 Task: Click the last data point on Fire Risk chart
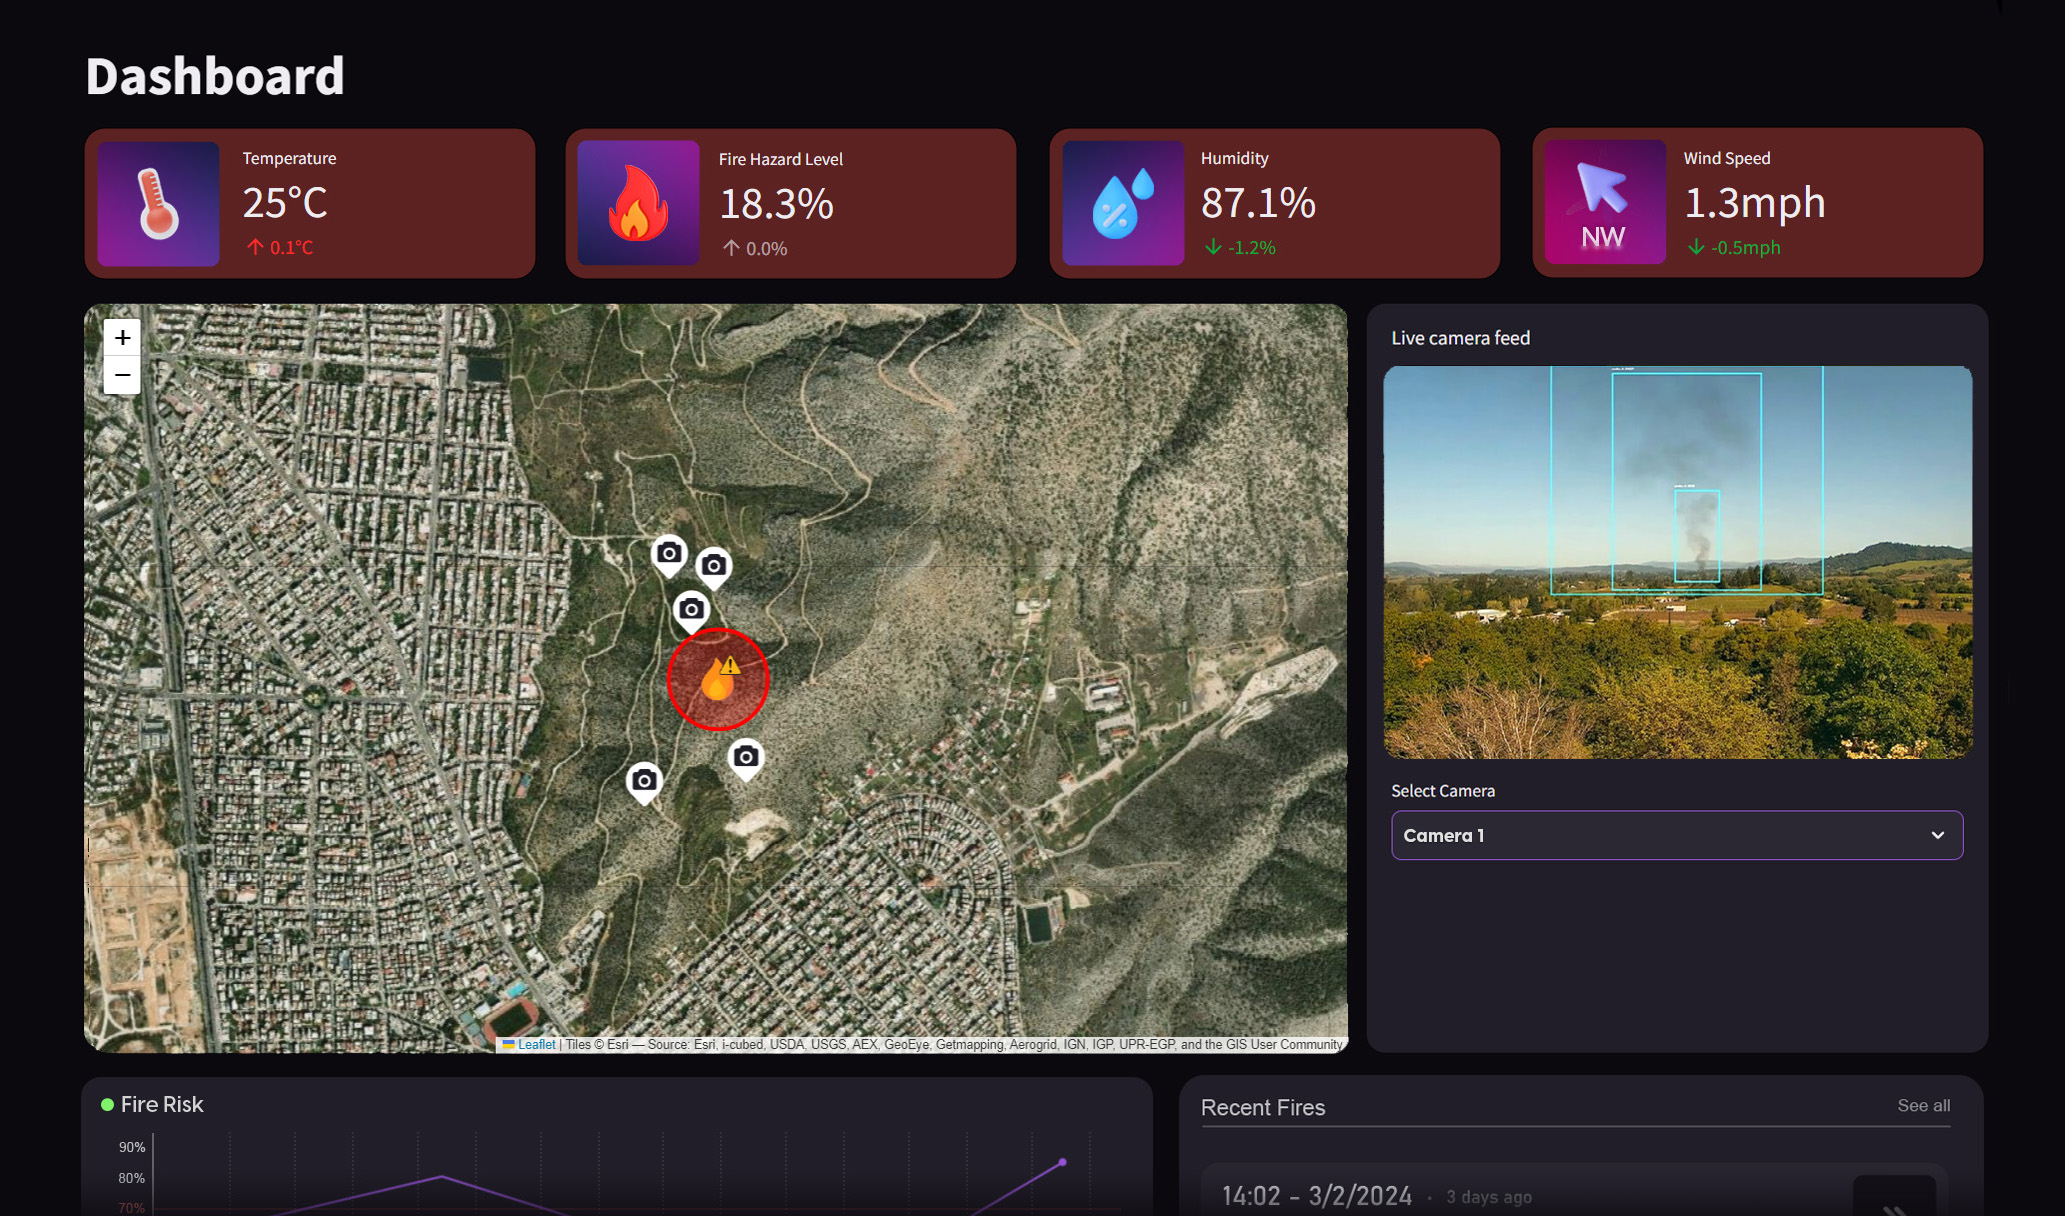pos(1062,1162)
